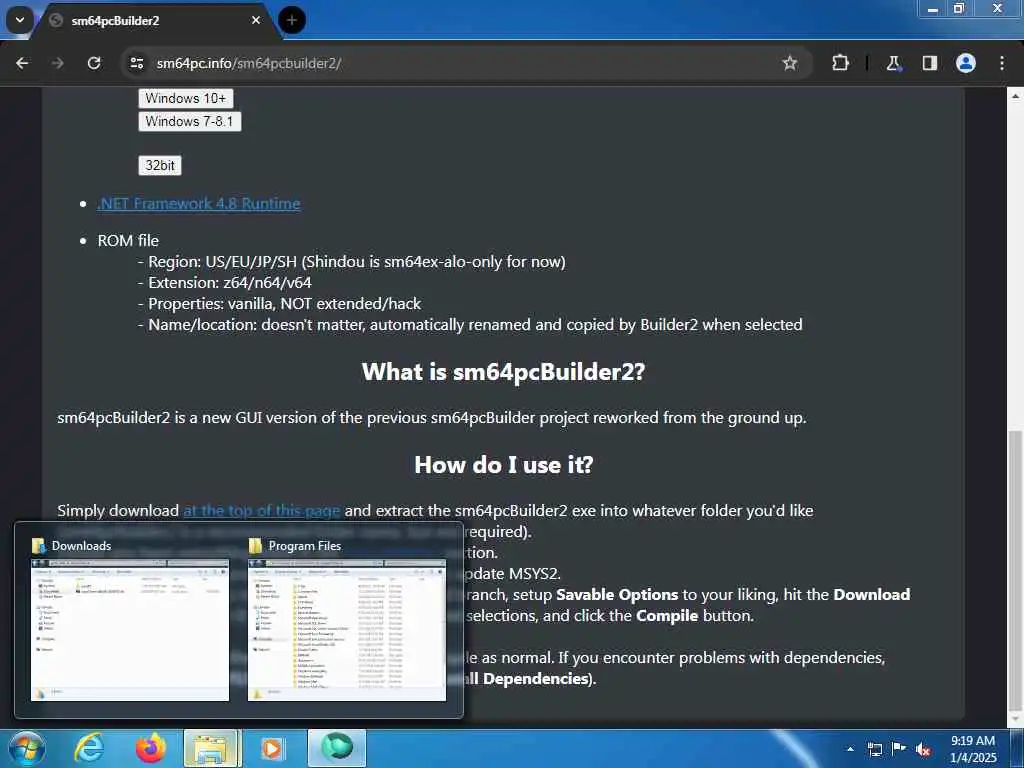Click the browser forward arrow

coord(57,63)
